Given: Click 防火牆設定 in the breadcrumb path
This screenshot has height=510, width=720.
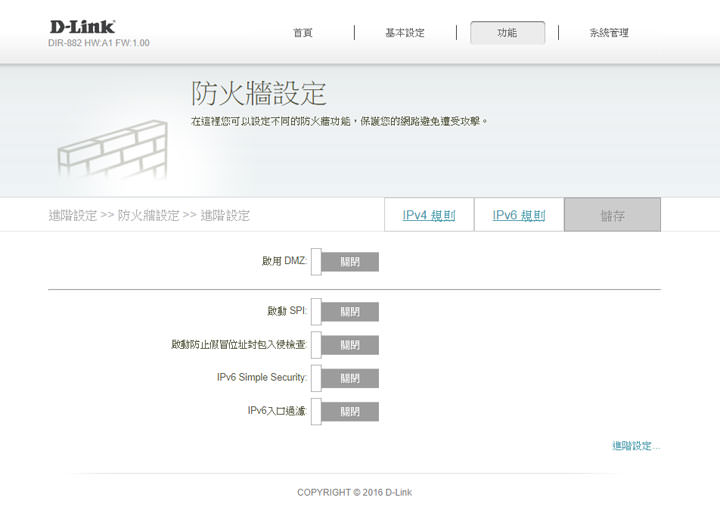Looking at the screenshot, I should point(148,215).
